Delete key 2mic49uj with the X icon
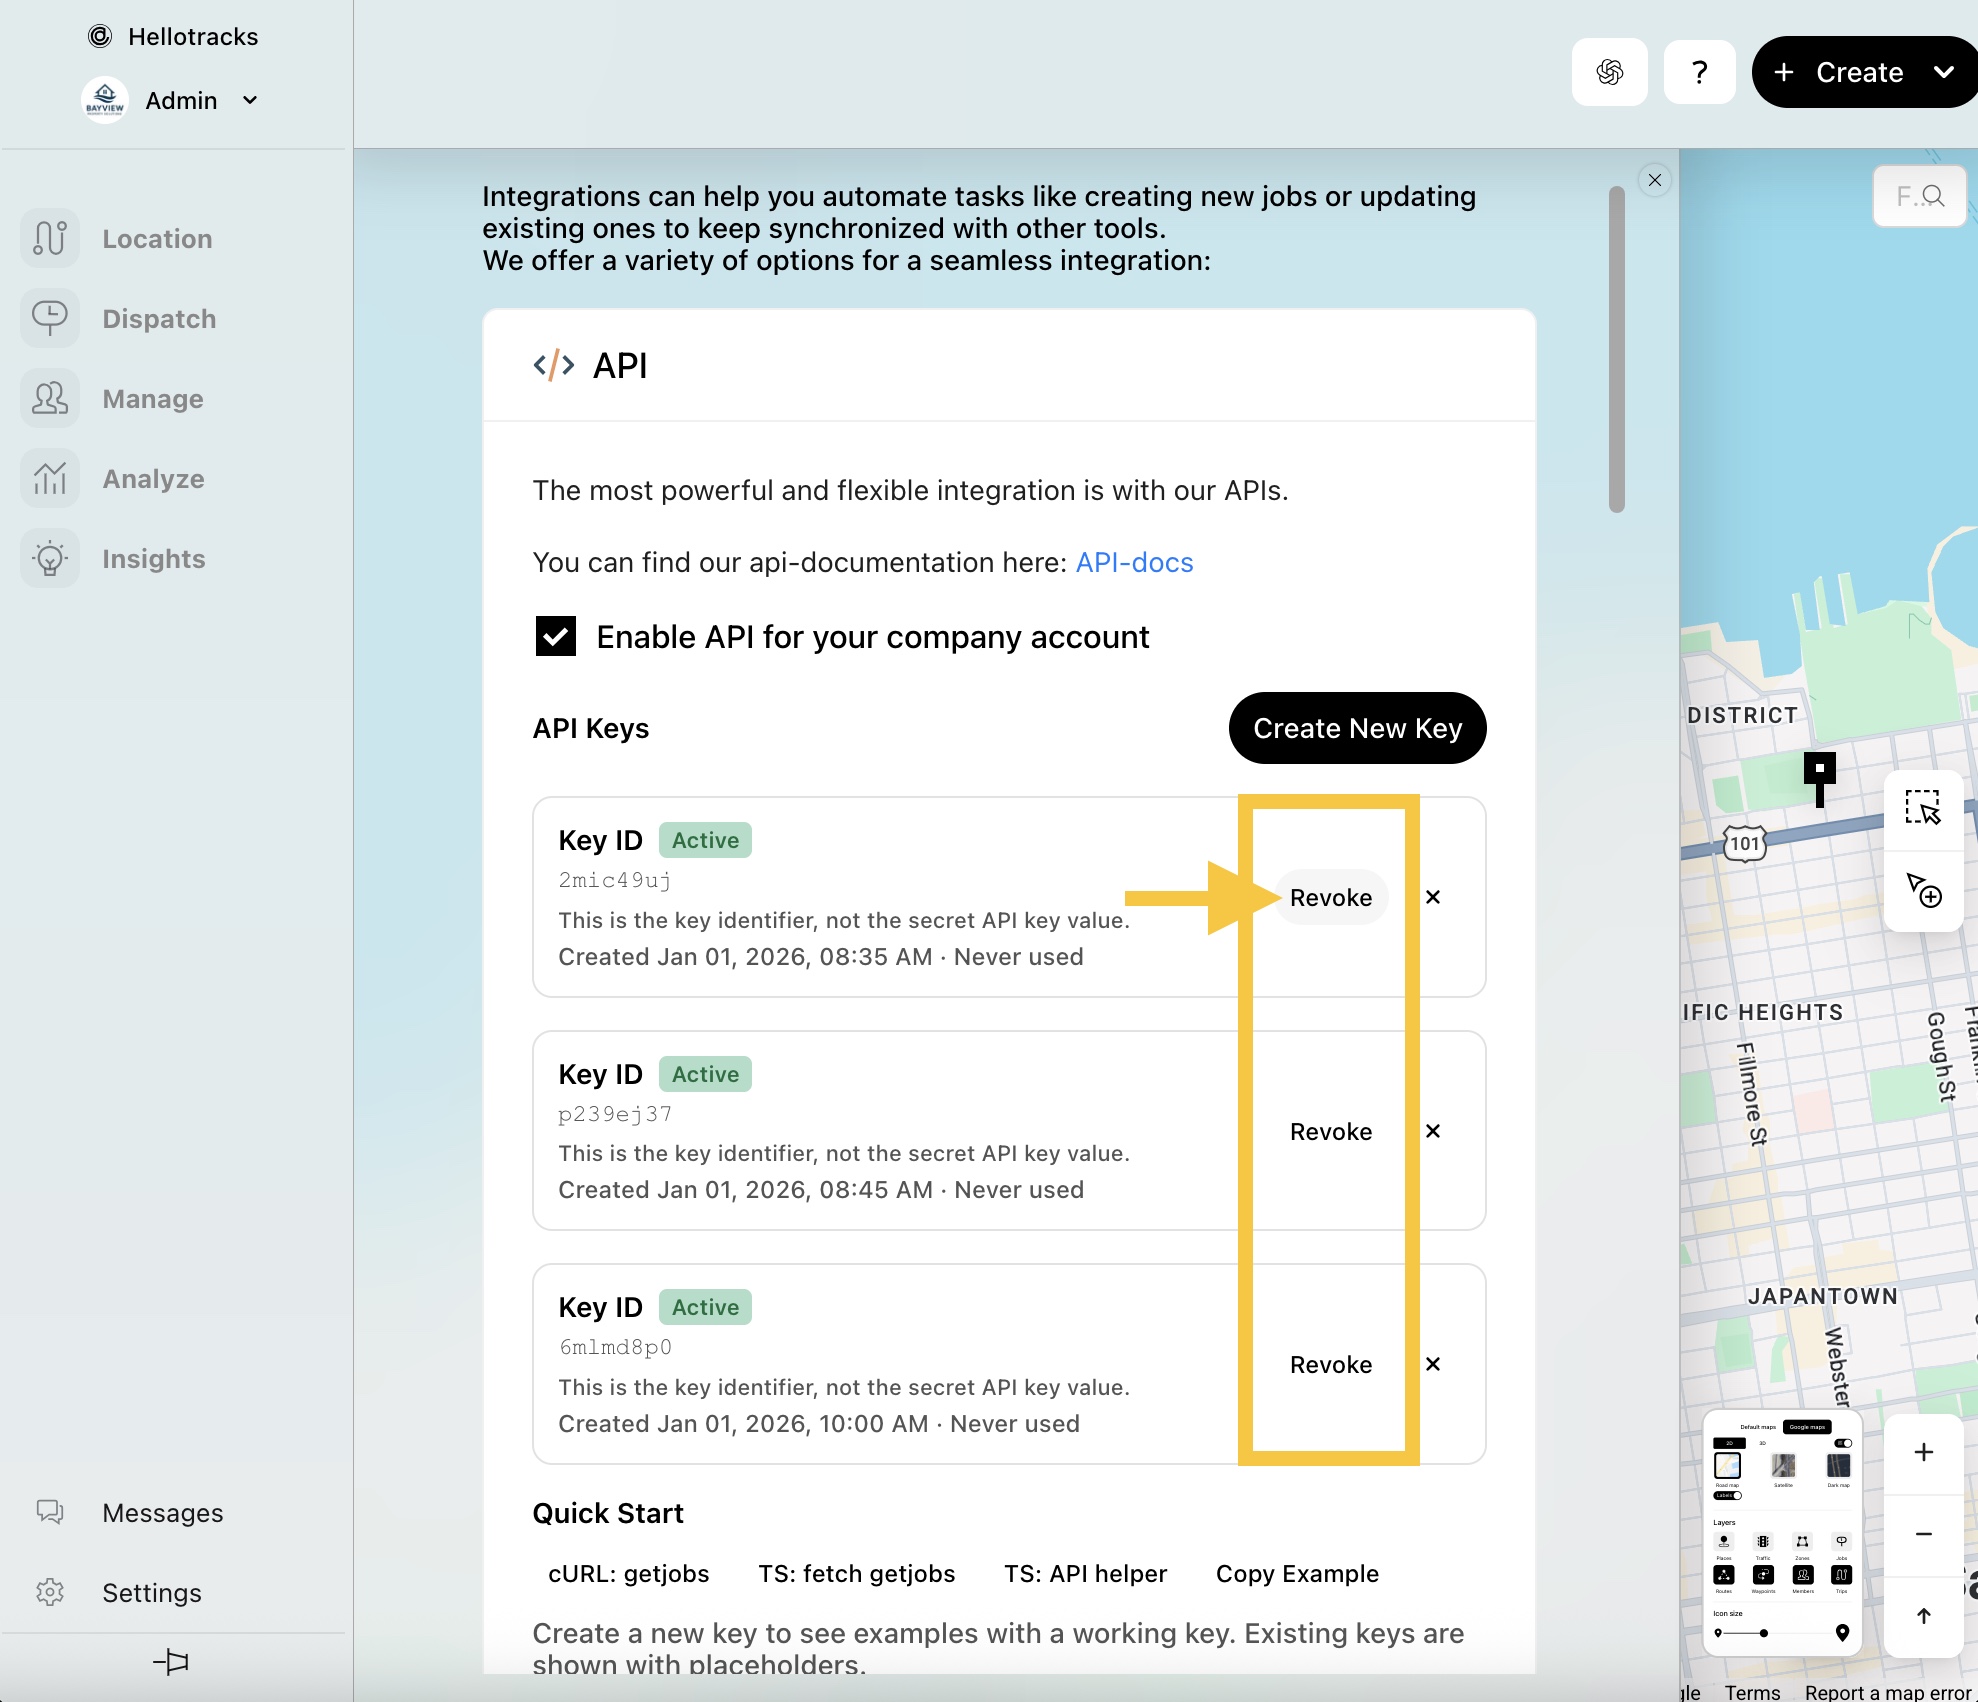 point(1433,897)
